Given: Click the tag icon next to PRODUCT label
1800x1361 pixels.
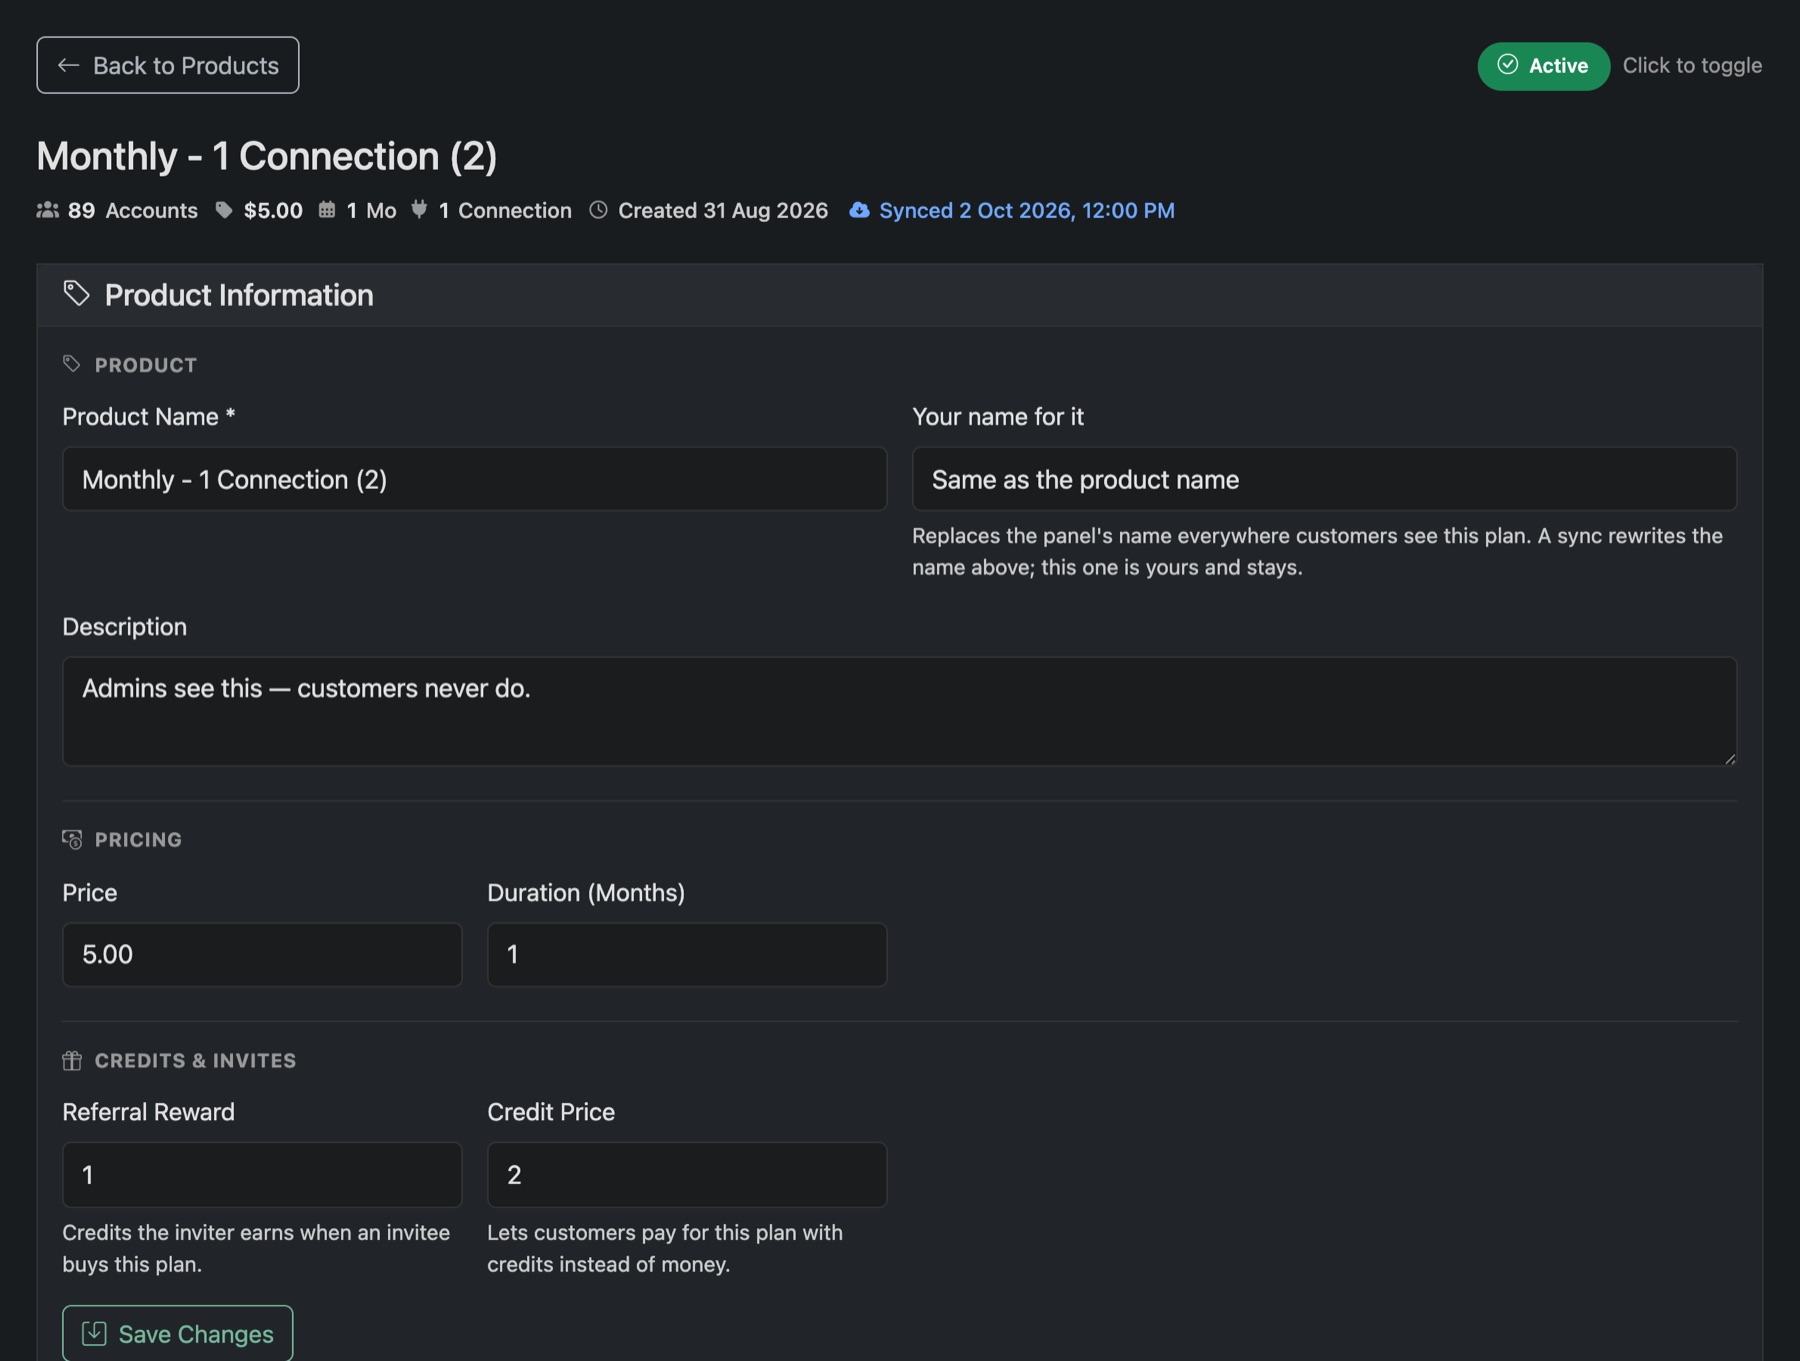Looking at the screenshot, I should (72, 364).
